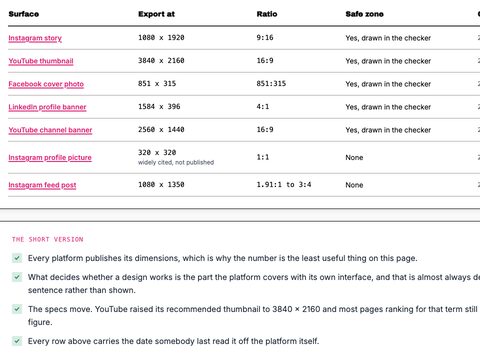Select the 1584 x 396 export size
Image resolution: width=480 pixels, height=360 pixels.
point(159,107)
